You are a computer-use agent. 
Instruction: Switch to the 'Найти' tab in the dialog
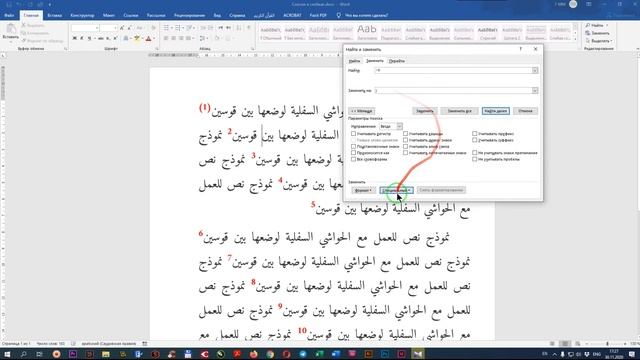[354, 61]
